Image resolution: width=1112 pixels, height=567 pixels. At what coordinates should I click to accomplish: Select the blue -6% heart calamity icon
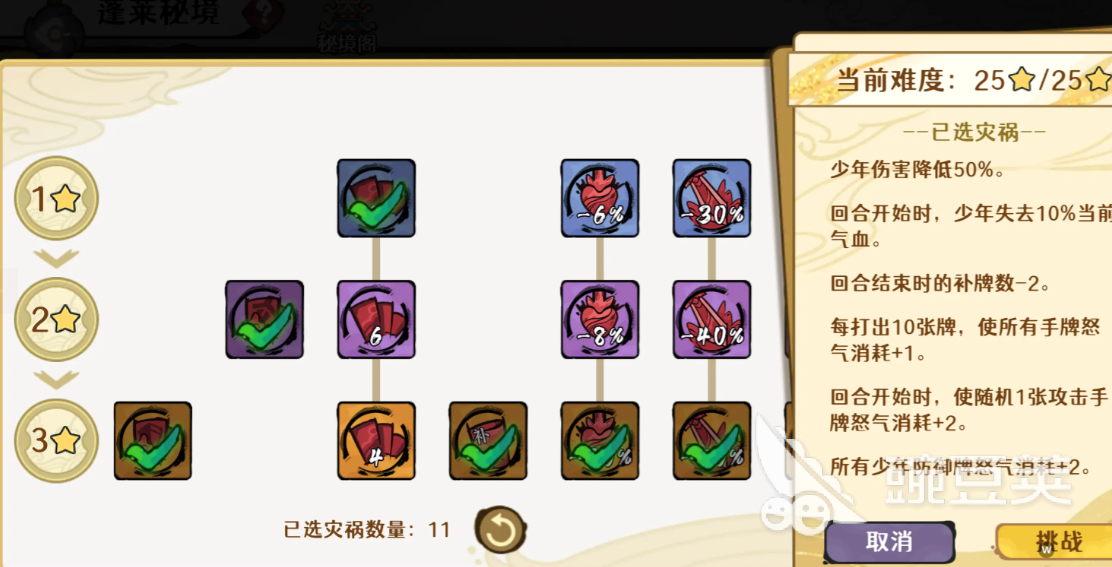coord(599,198)
